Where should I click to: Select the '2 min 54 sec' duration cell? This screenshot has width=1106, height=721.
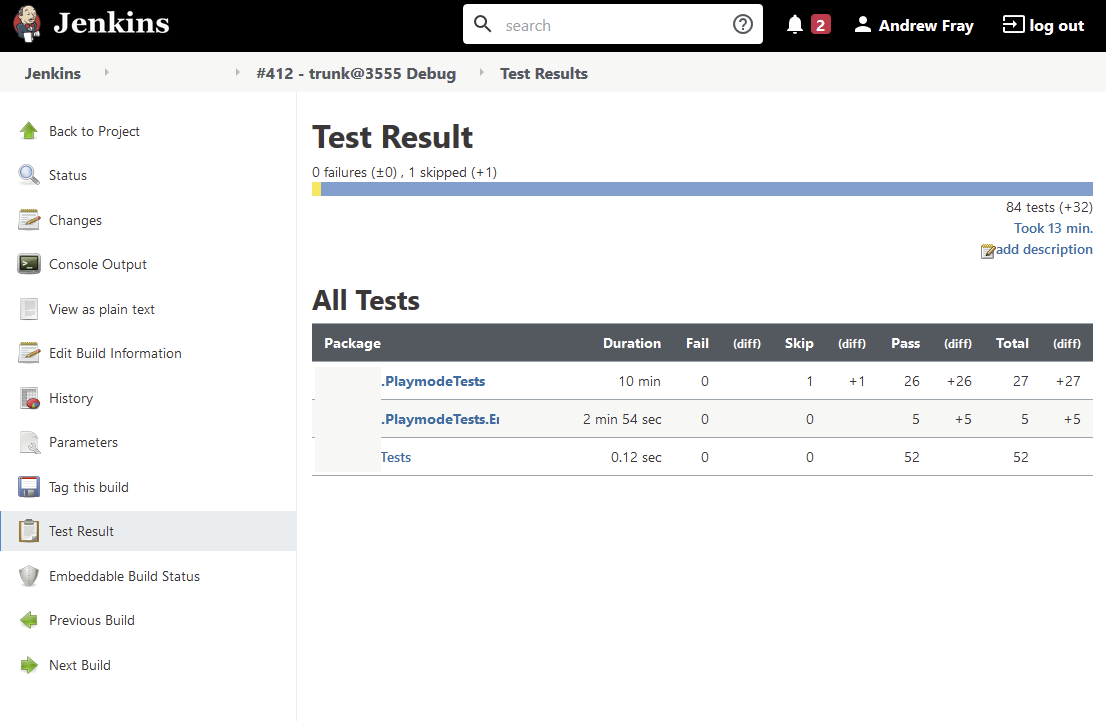tap(621, 420)
